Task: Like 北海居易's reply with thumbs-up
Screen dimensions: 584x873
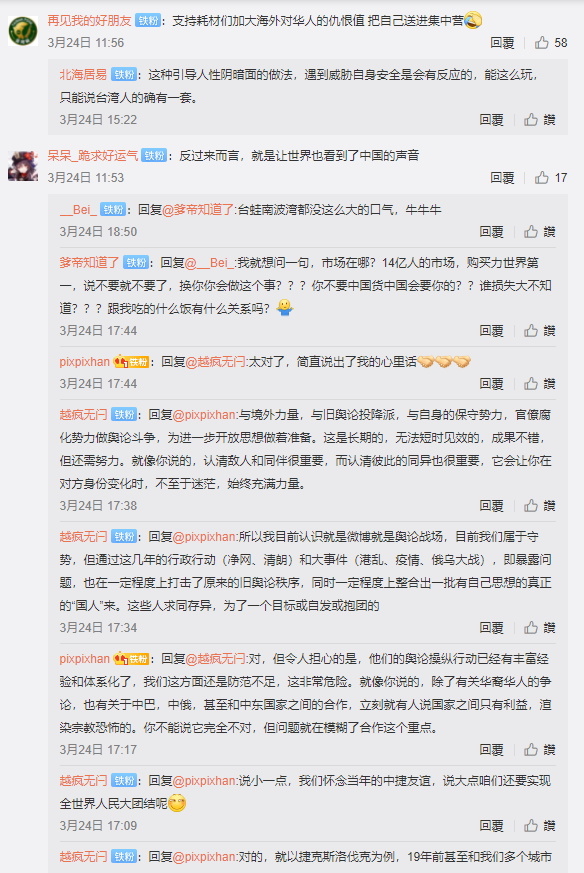Action: 539,120
